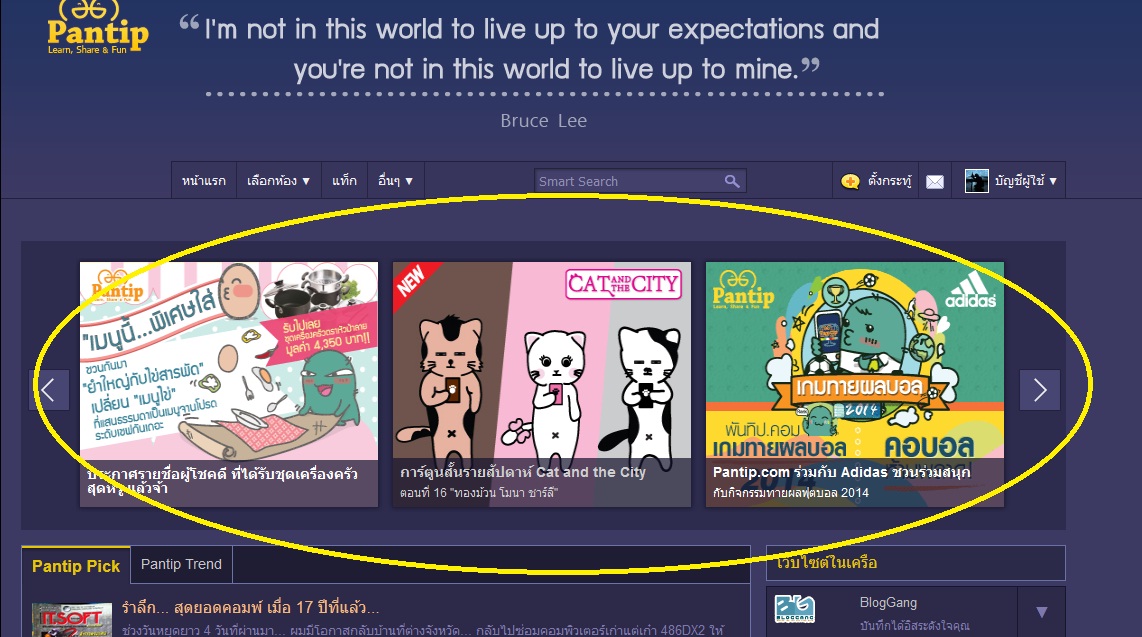
Task: Select the Pantip Pick tab
Action: coord(76,566)
